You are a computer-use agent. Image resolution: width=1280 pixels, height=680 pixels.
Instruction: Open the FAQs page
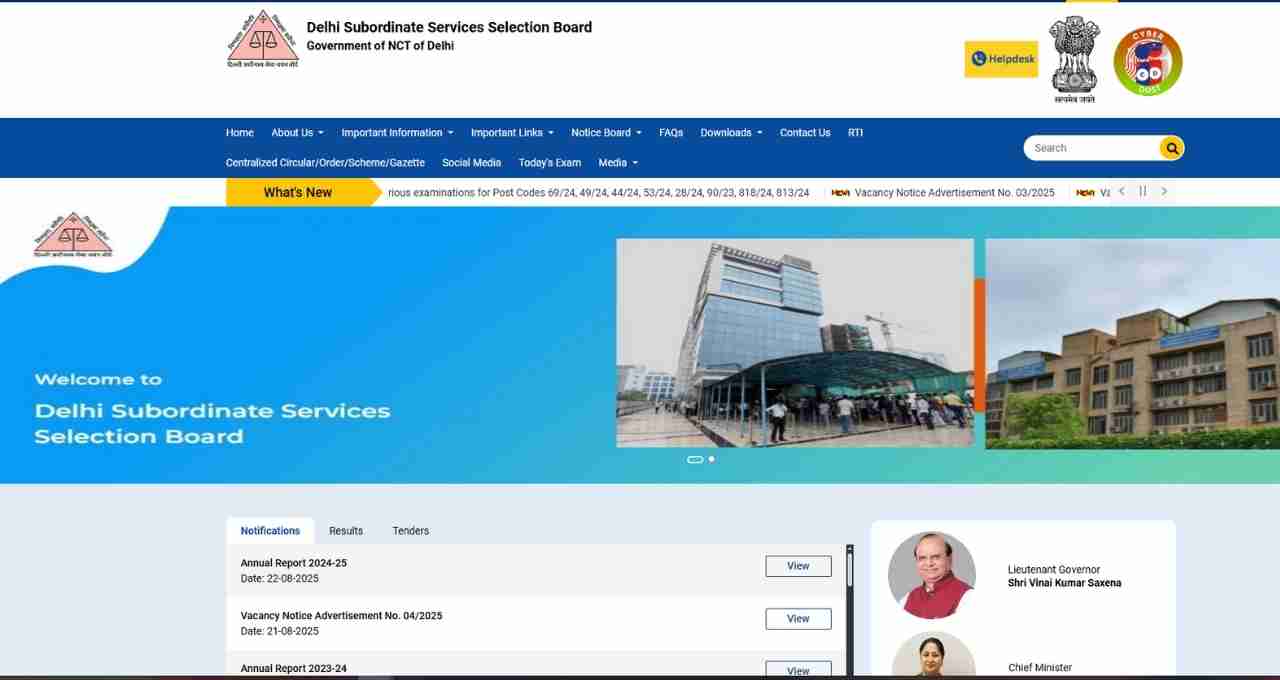(x=671, y=132)
